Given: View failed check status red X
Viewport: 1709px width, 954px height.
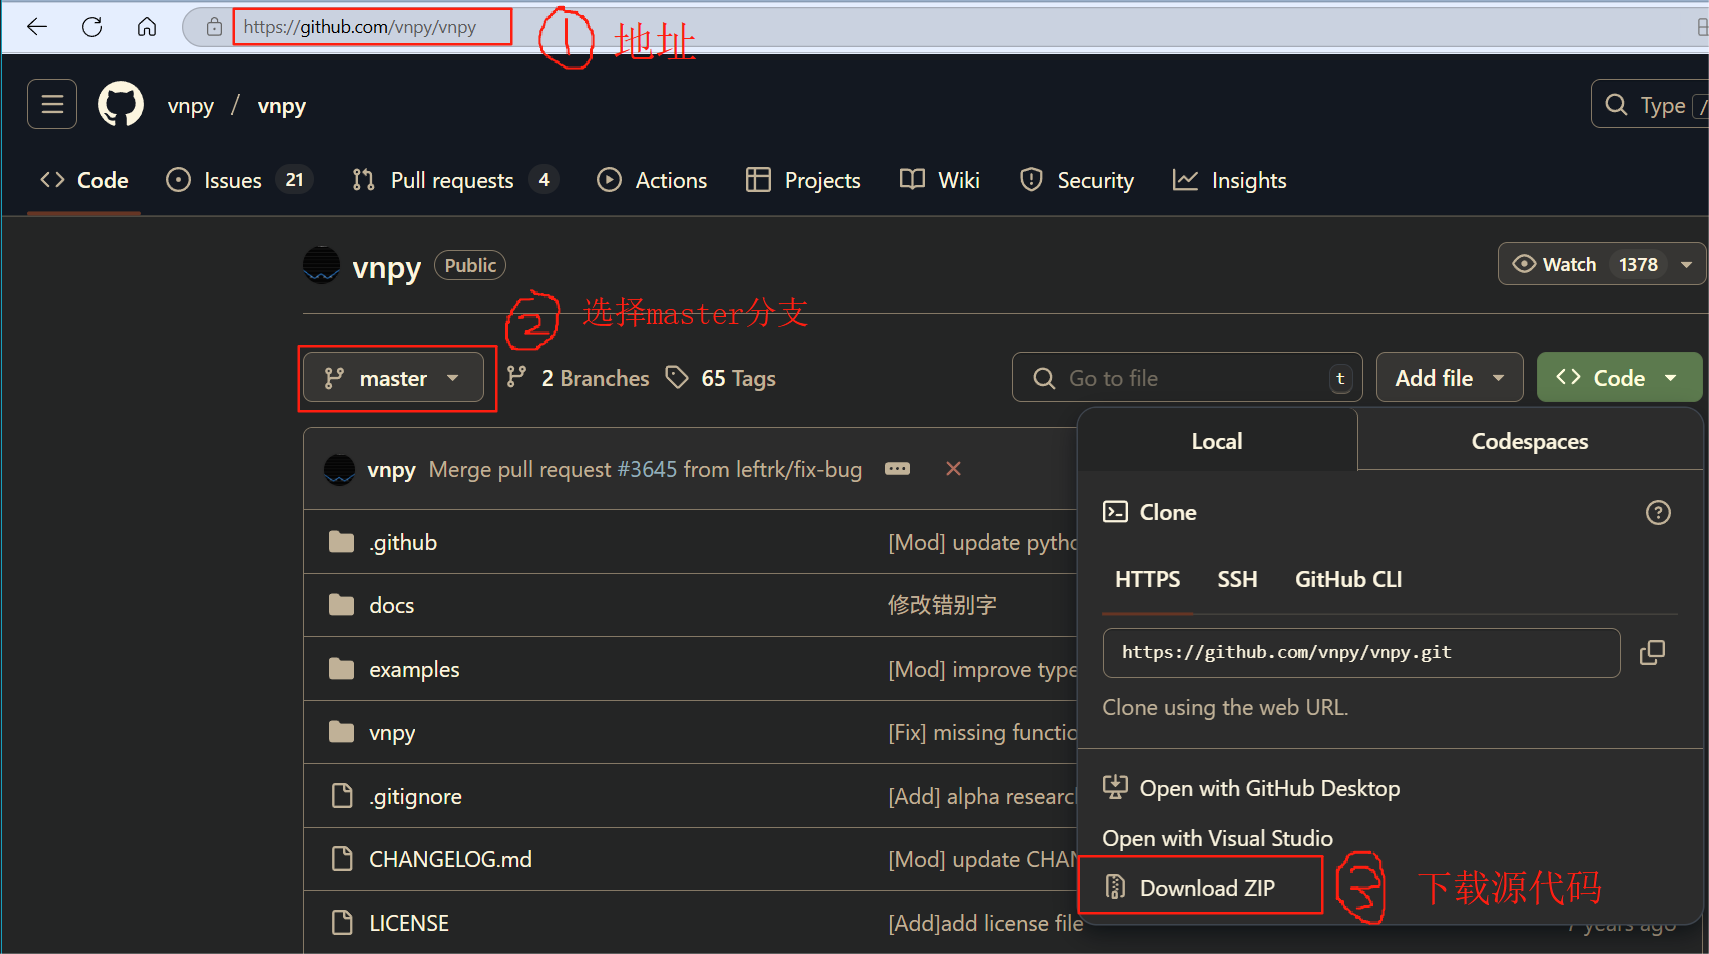Looking at the screenshot, I should [x=953, y=469].
